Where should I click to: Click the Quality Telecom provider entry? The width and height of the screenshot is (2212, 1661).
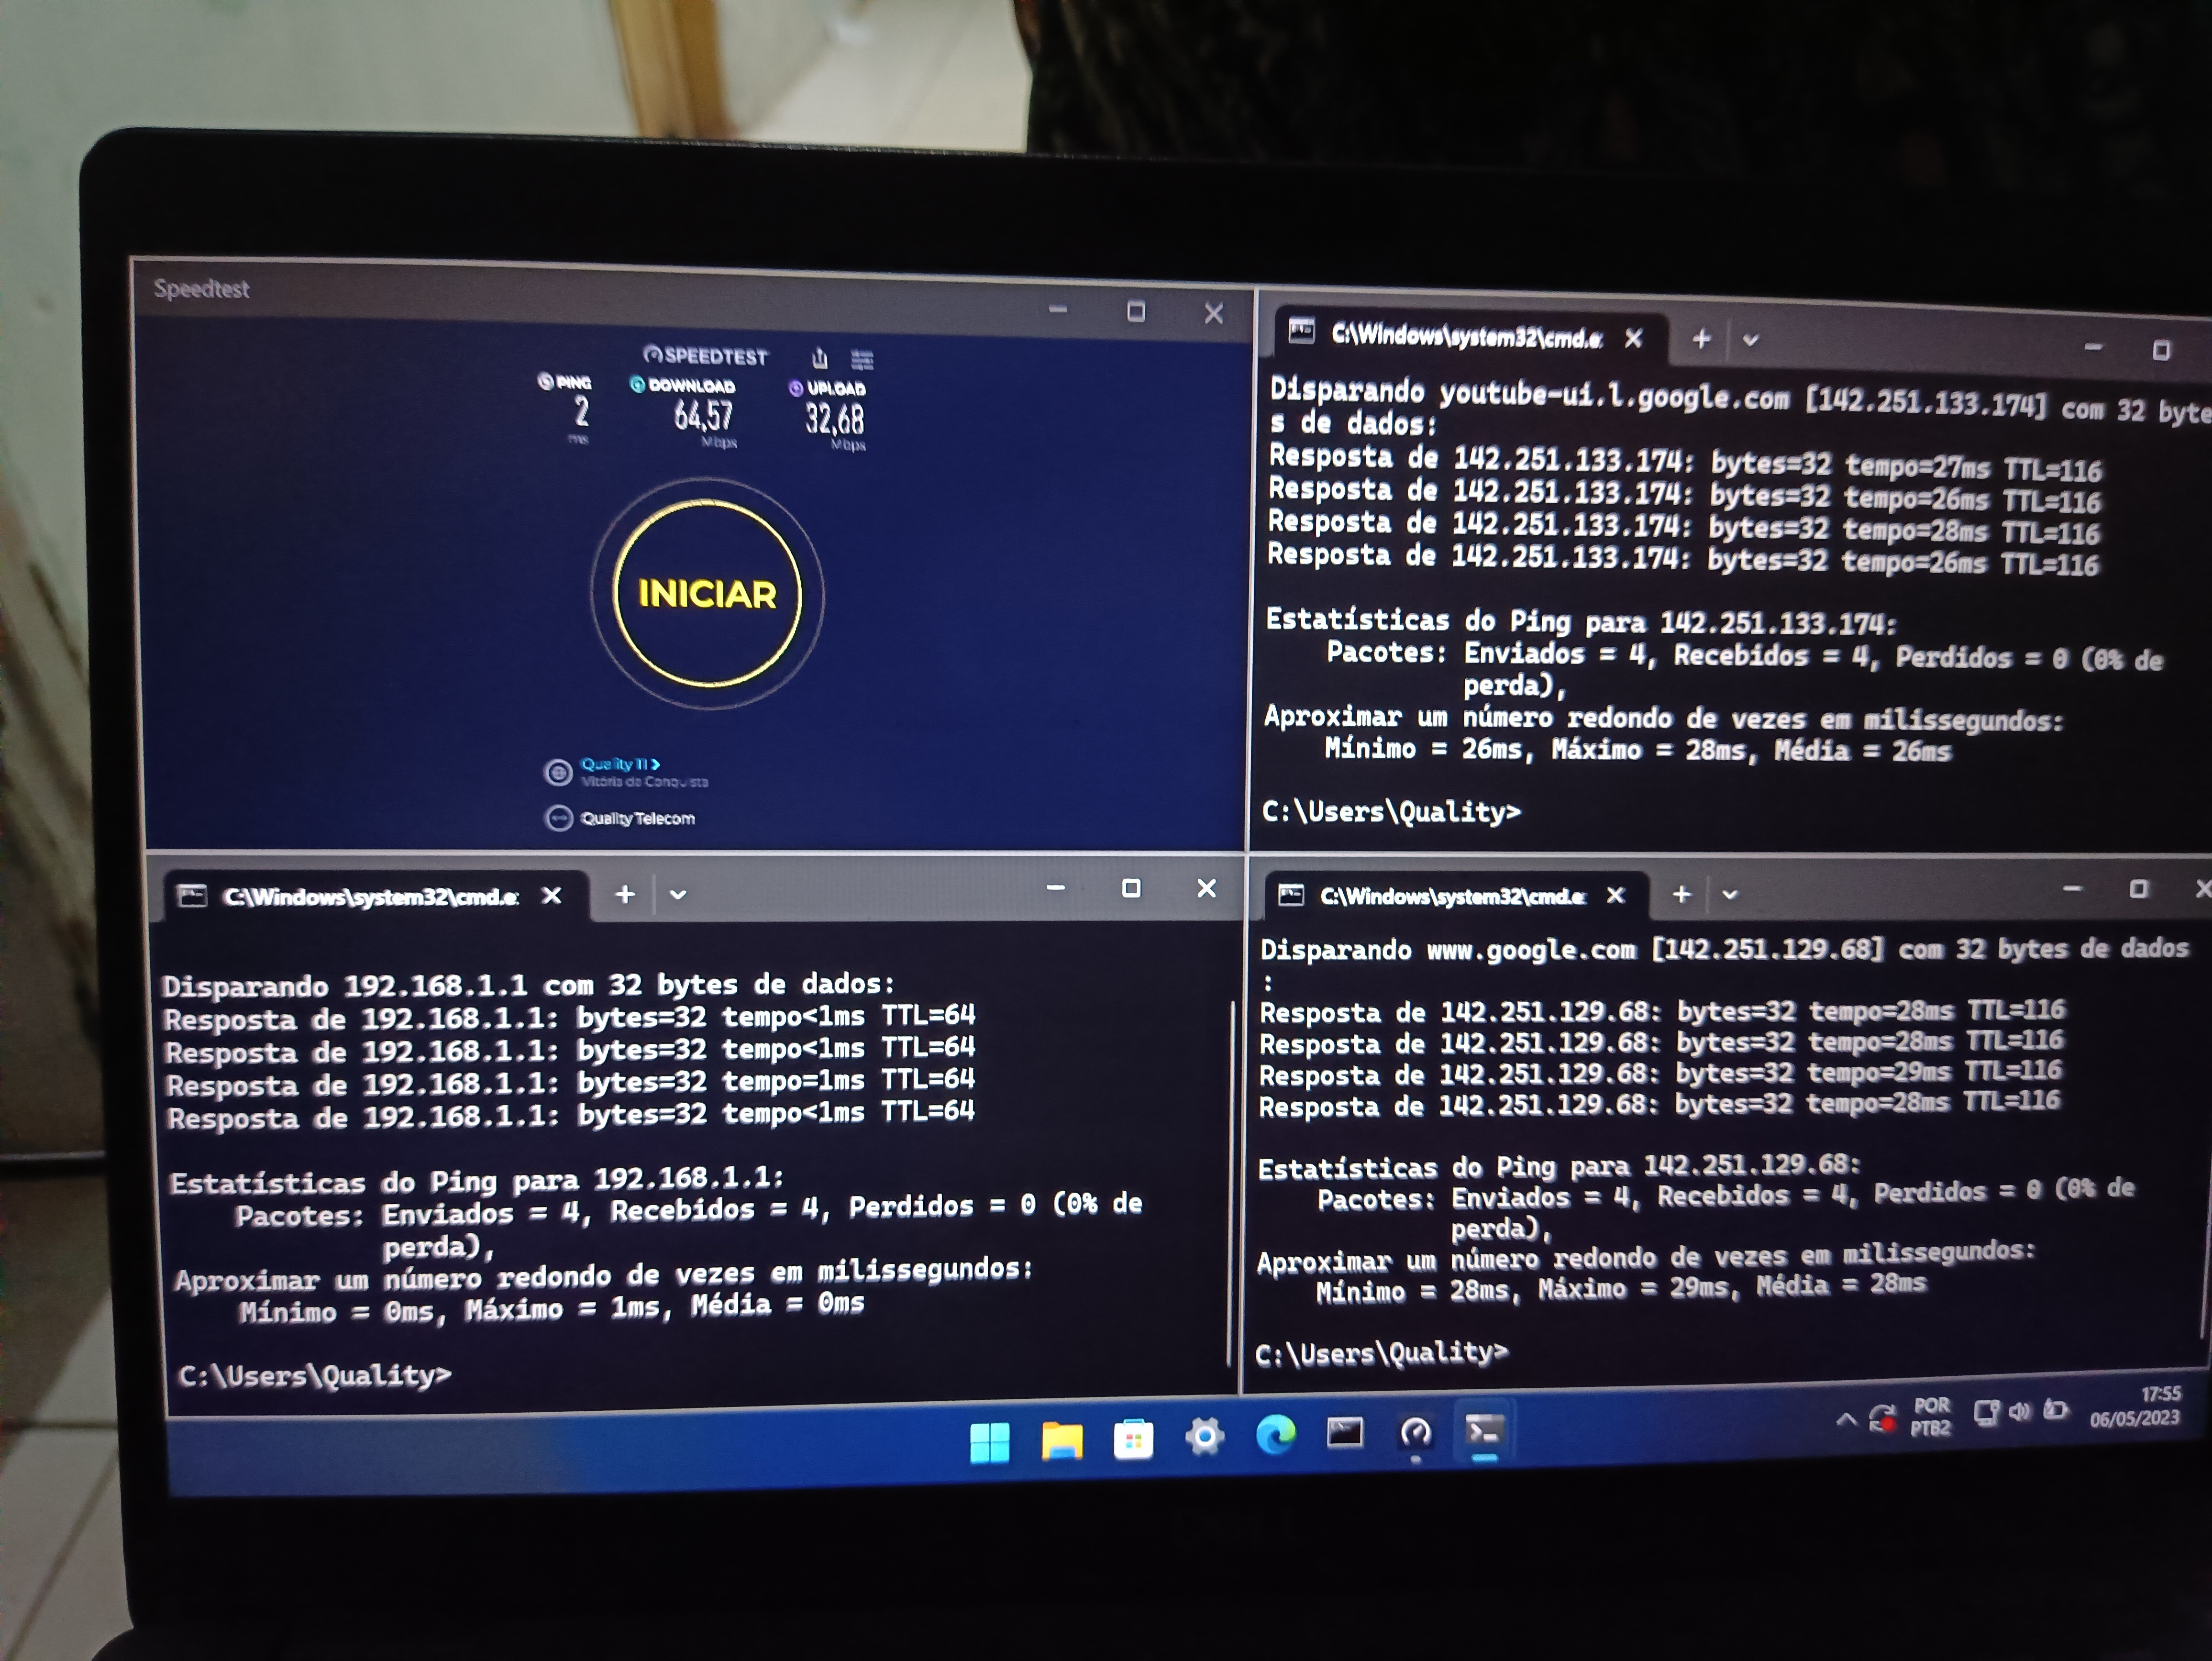637,818
